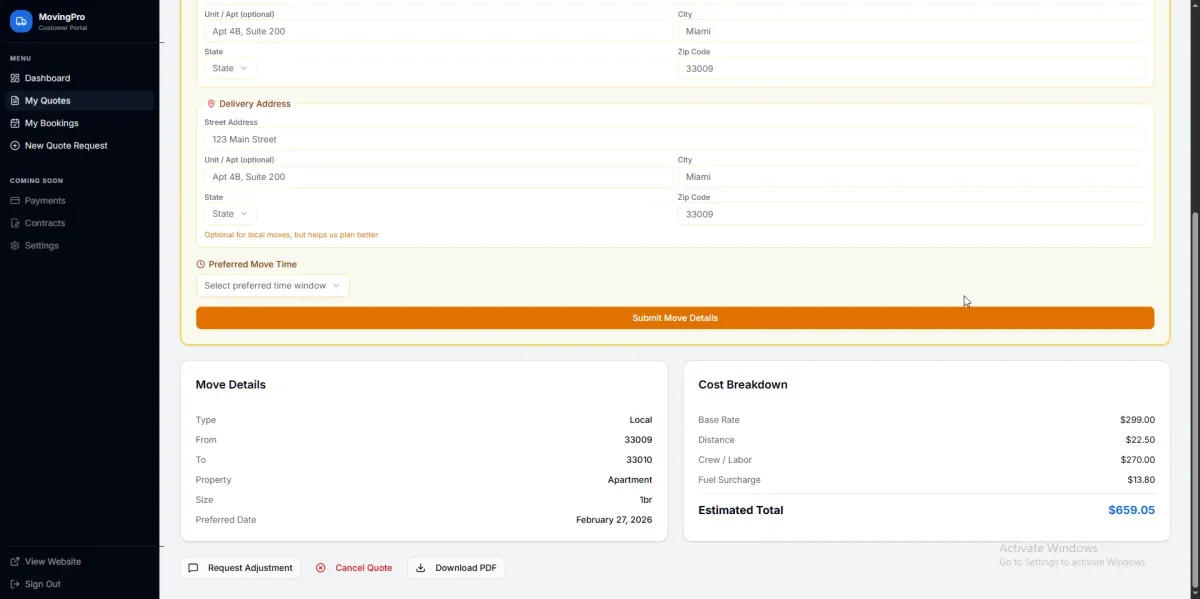Open the Contracts sidebar link

pyautogui.click(x=45, y=223)
